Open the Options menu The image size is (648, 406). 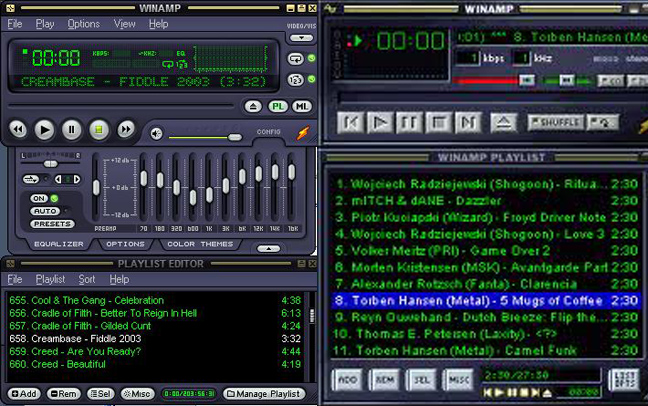coord(83,24)
